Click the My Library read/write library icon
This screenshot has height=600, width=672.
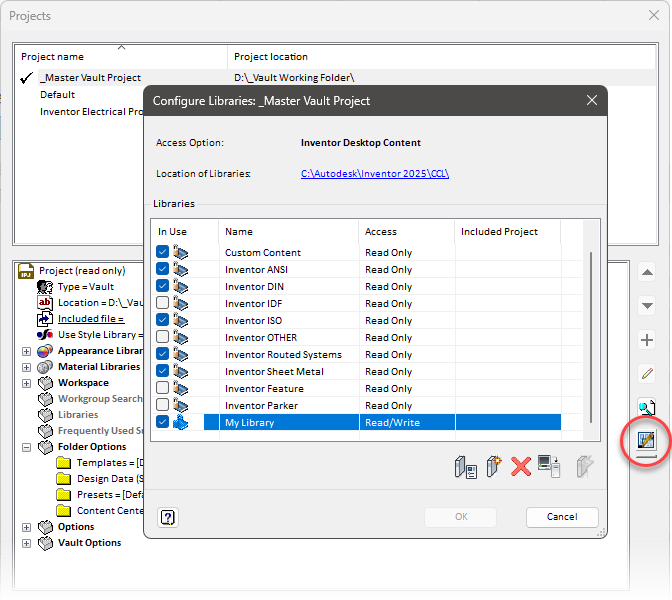(180, 423)
